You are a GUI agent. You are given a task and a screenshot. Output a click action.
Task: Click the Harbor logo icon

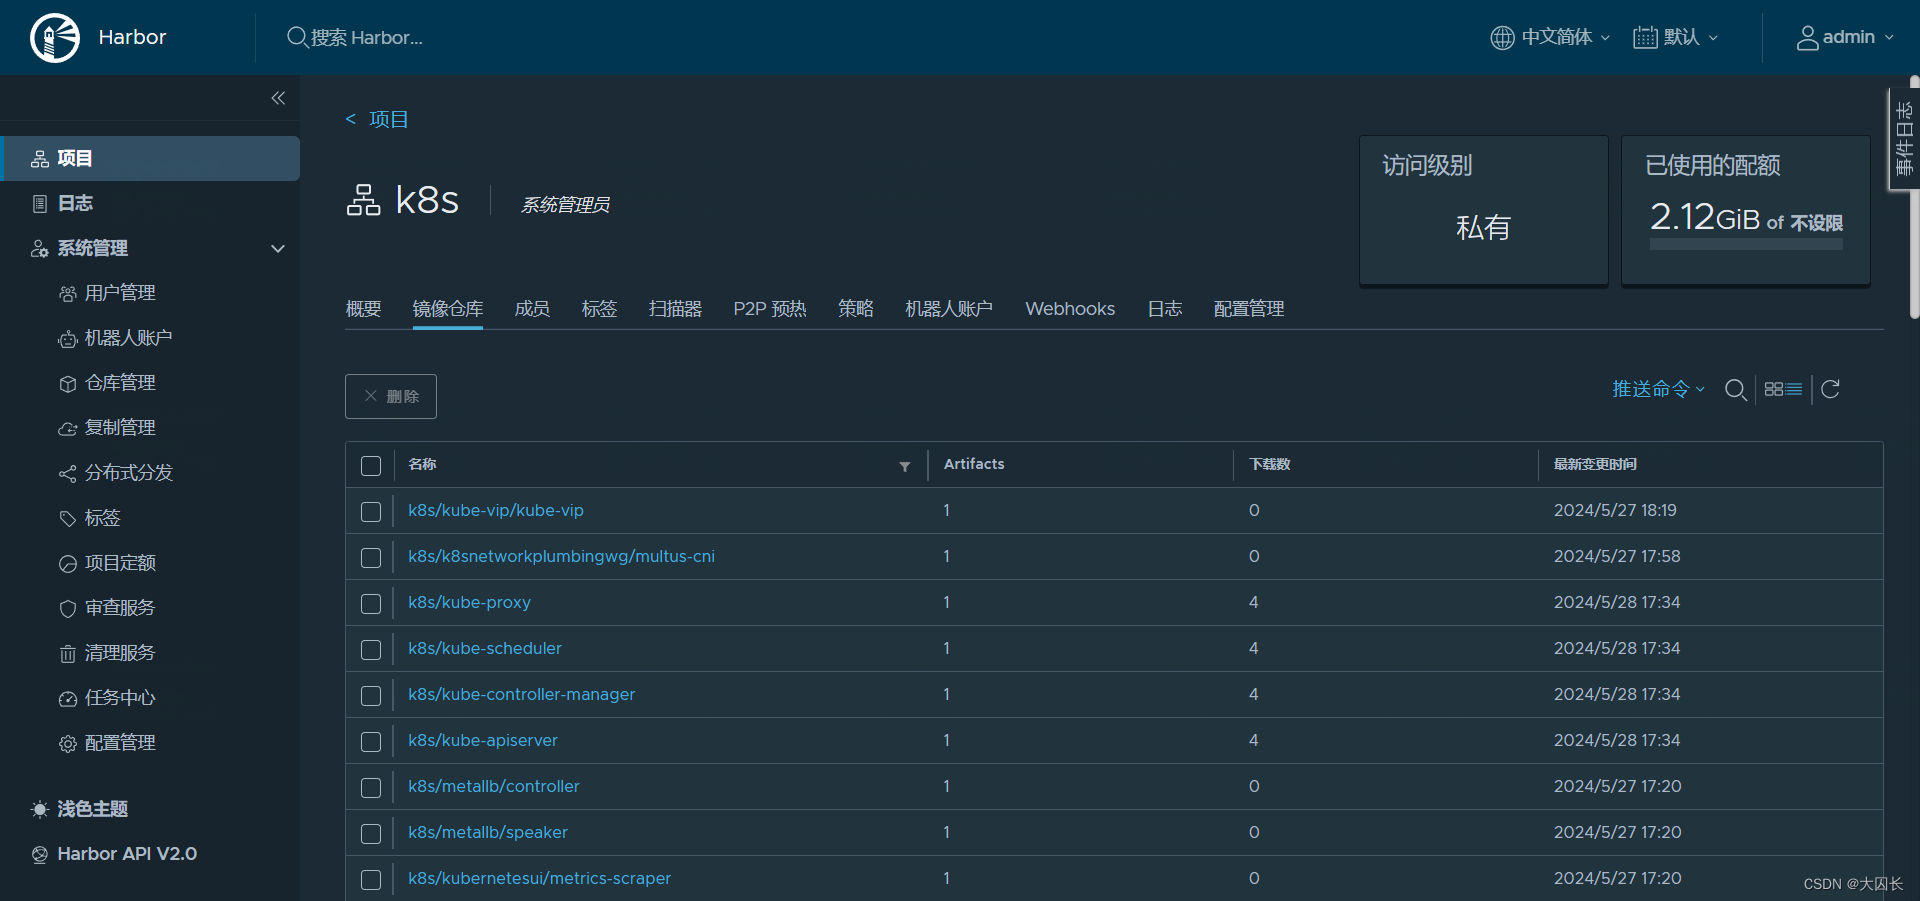[x=55, y=38]
